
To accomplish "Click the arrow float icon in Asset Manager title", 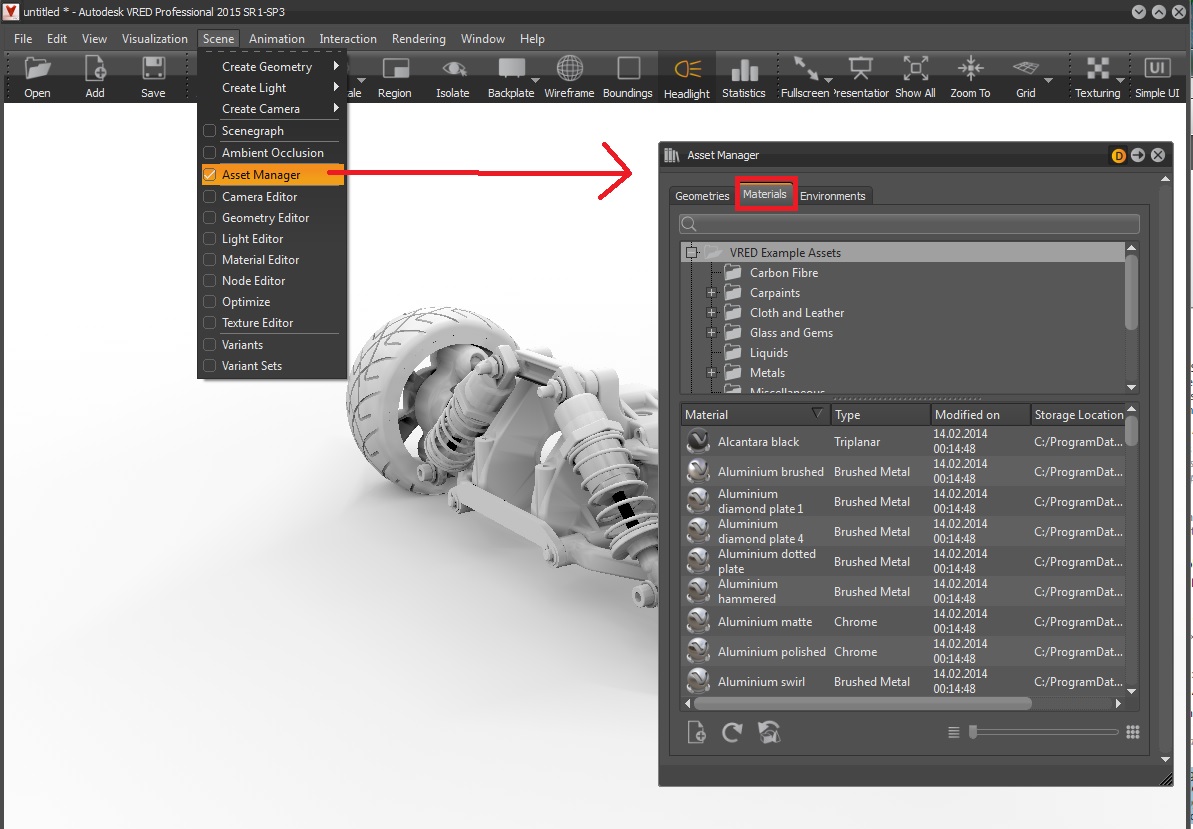I will pos(1137,155).
